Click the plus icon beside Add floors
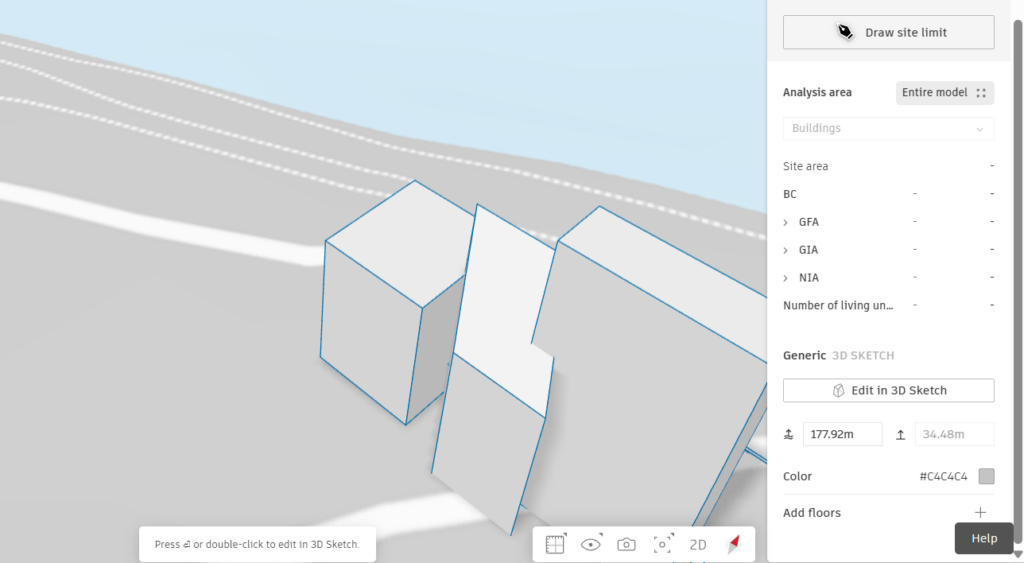1024x563 pixels. (980, 512)
